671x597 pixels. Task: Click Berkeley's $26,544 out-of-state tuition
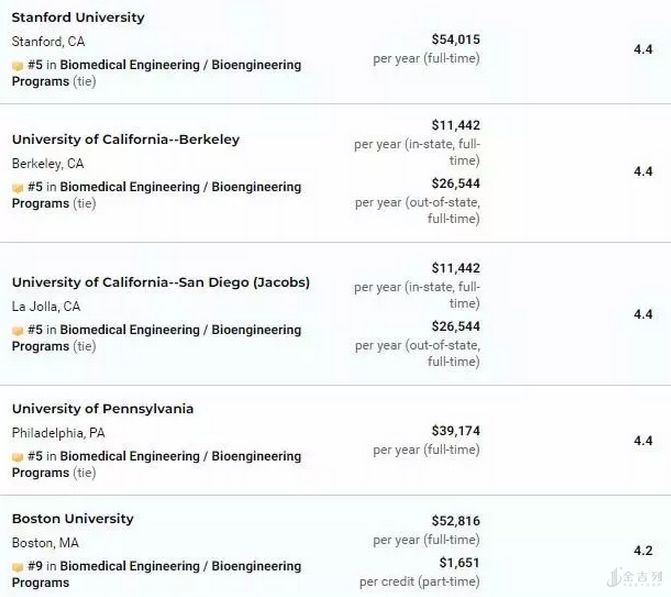pos(455,183)
